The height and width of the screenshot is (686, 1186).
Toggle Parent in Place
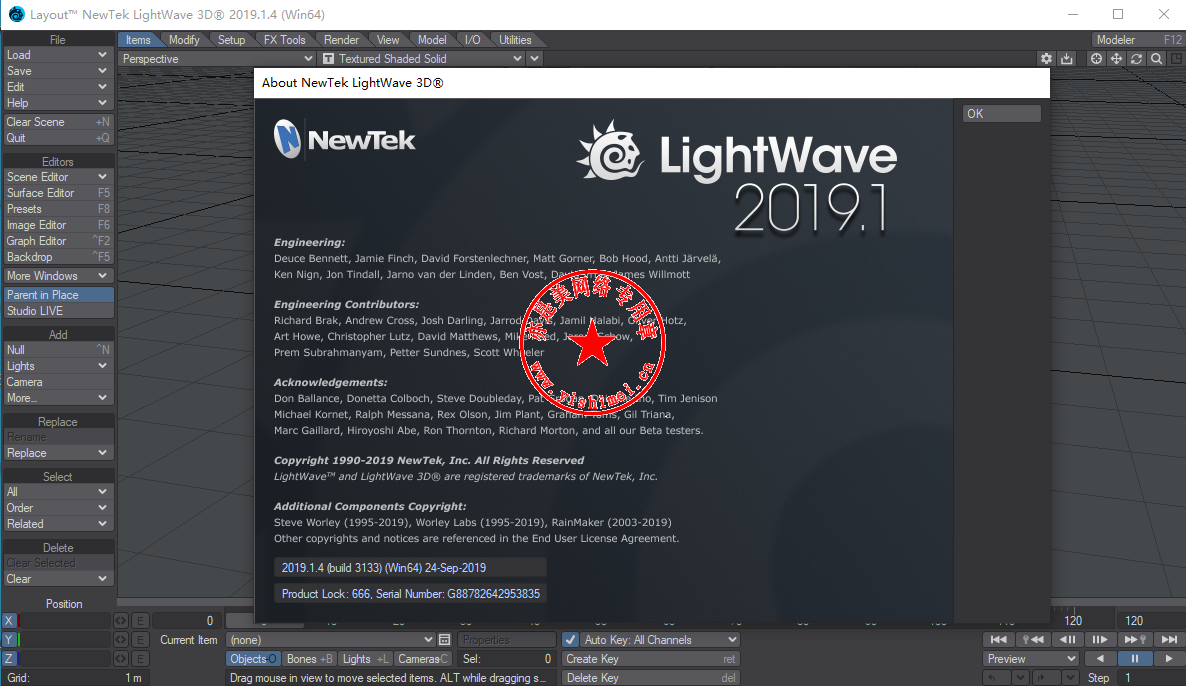point(58,295)
